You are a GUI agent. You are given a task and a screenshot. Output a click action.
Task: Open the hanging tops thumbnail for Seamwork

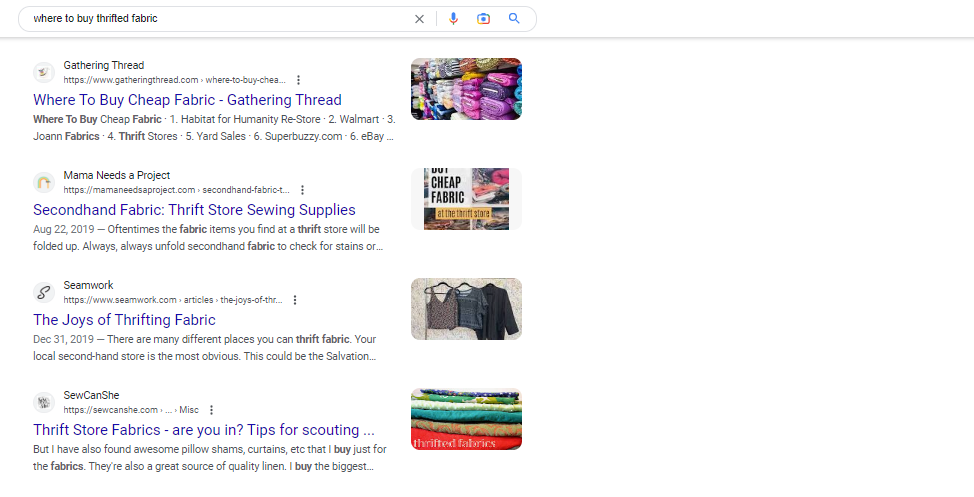click(467, 309)
